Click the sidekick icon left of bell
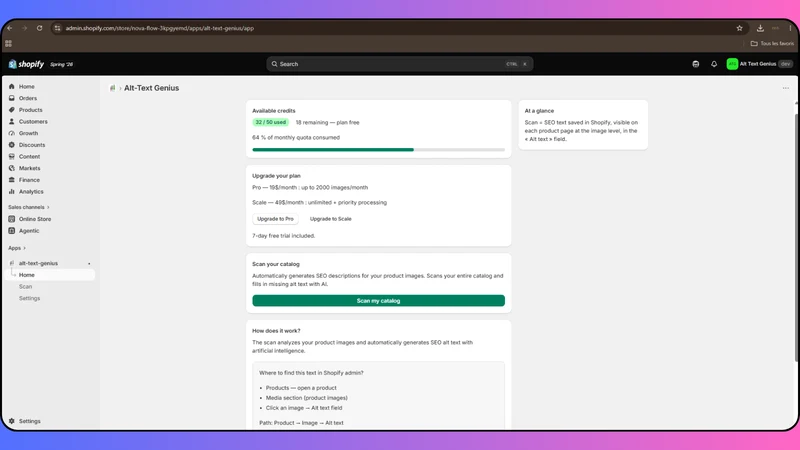This screenshot has width=800, height=450. click(x=695, y=64)
